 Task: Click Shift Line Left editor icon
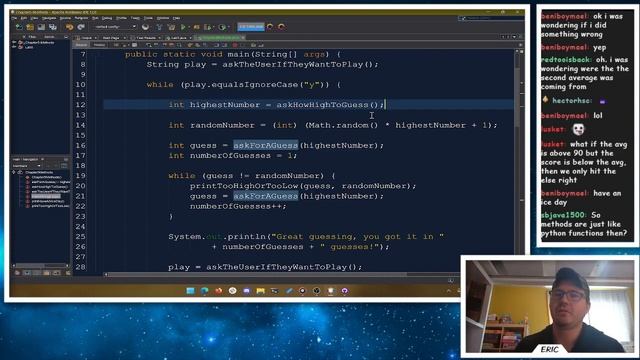[x=216, y=45]
